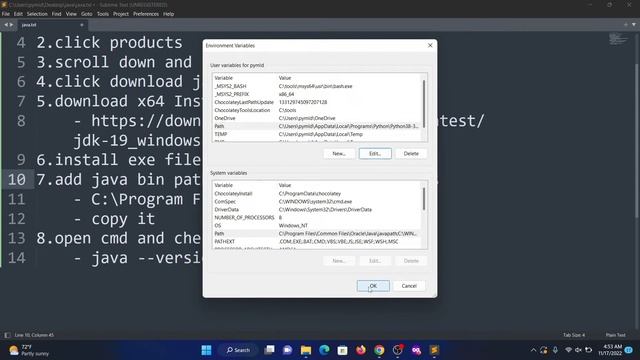
Task: Open Sublime Text from the taskbar
Action: (434, 350)
